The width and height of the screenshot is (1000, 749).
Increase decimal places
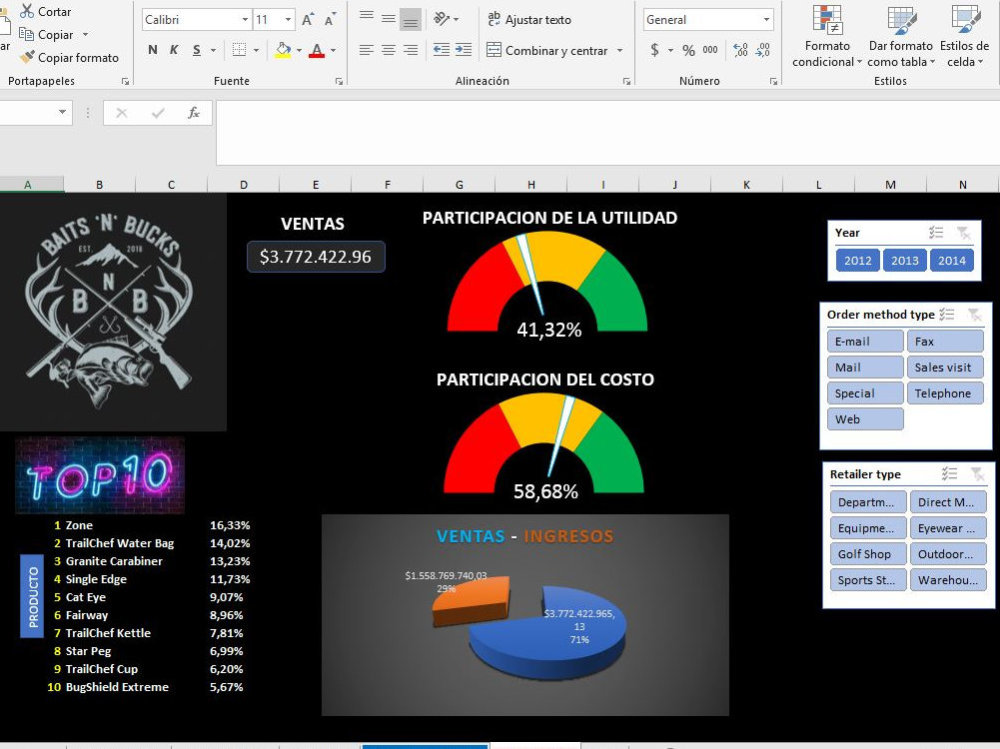pyautogui.click(x=740, y=50)
